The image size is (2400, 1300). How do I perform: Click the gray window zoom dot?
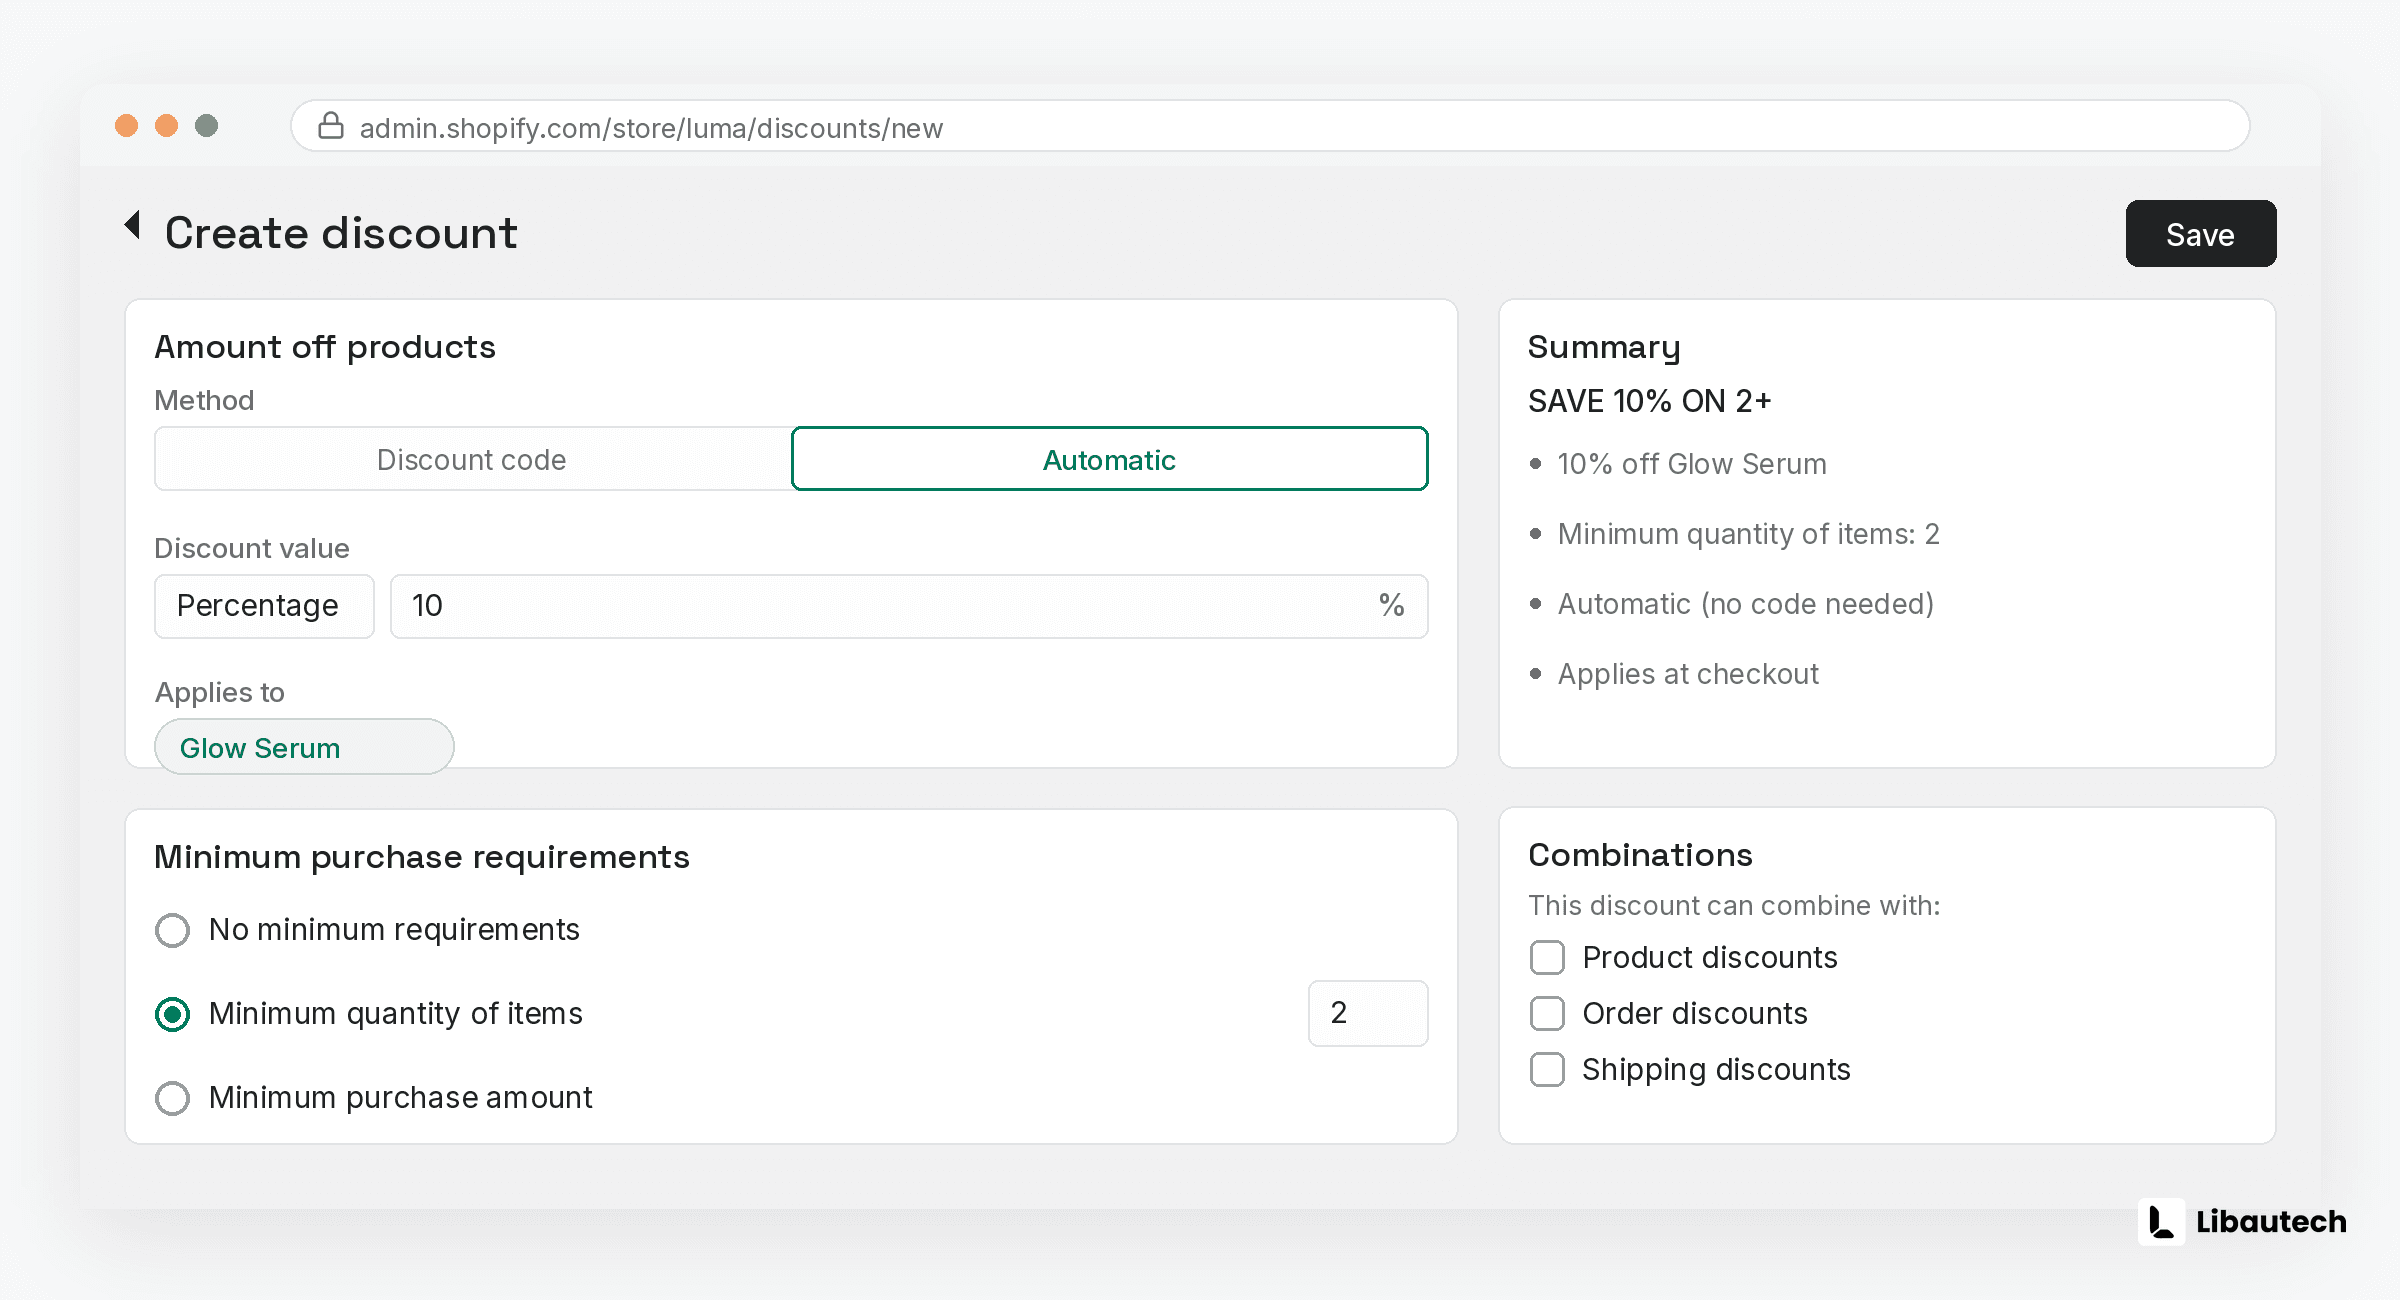(206, 125)
